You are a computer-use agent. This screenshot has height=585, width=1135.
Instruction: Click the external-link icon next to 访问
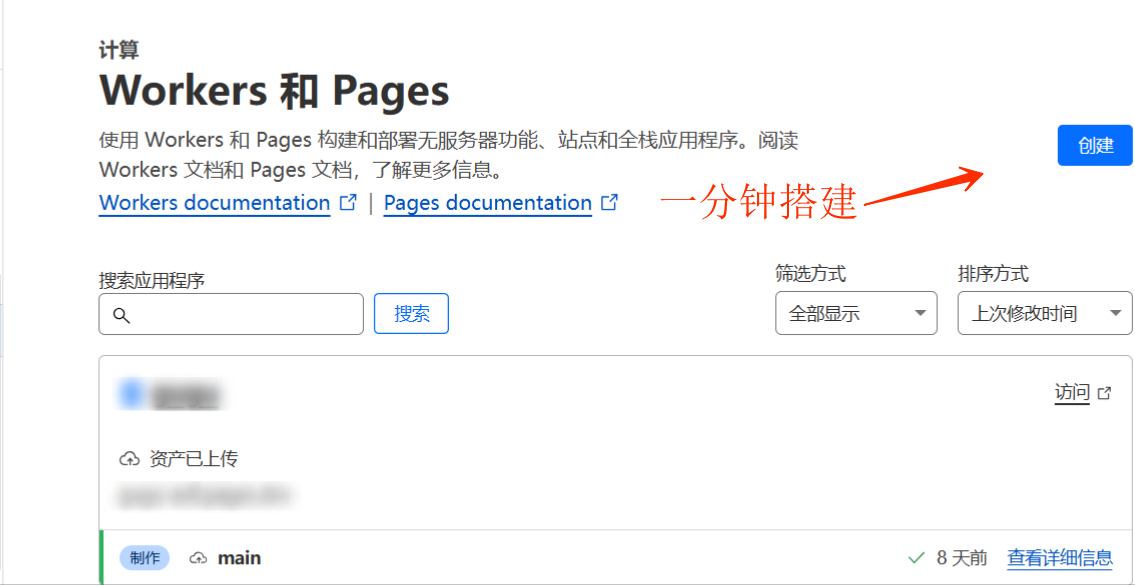(1104, 393)
